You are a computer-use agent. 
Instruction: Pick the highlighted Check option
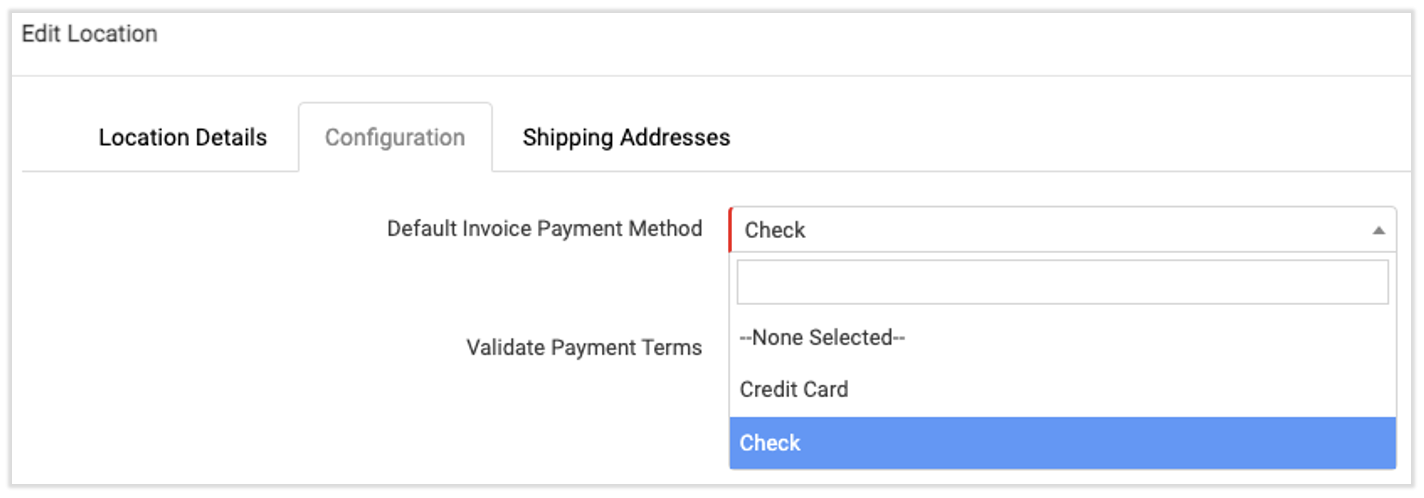point(770,443)
